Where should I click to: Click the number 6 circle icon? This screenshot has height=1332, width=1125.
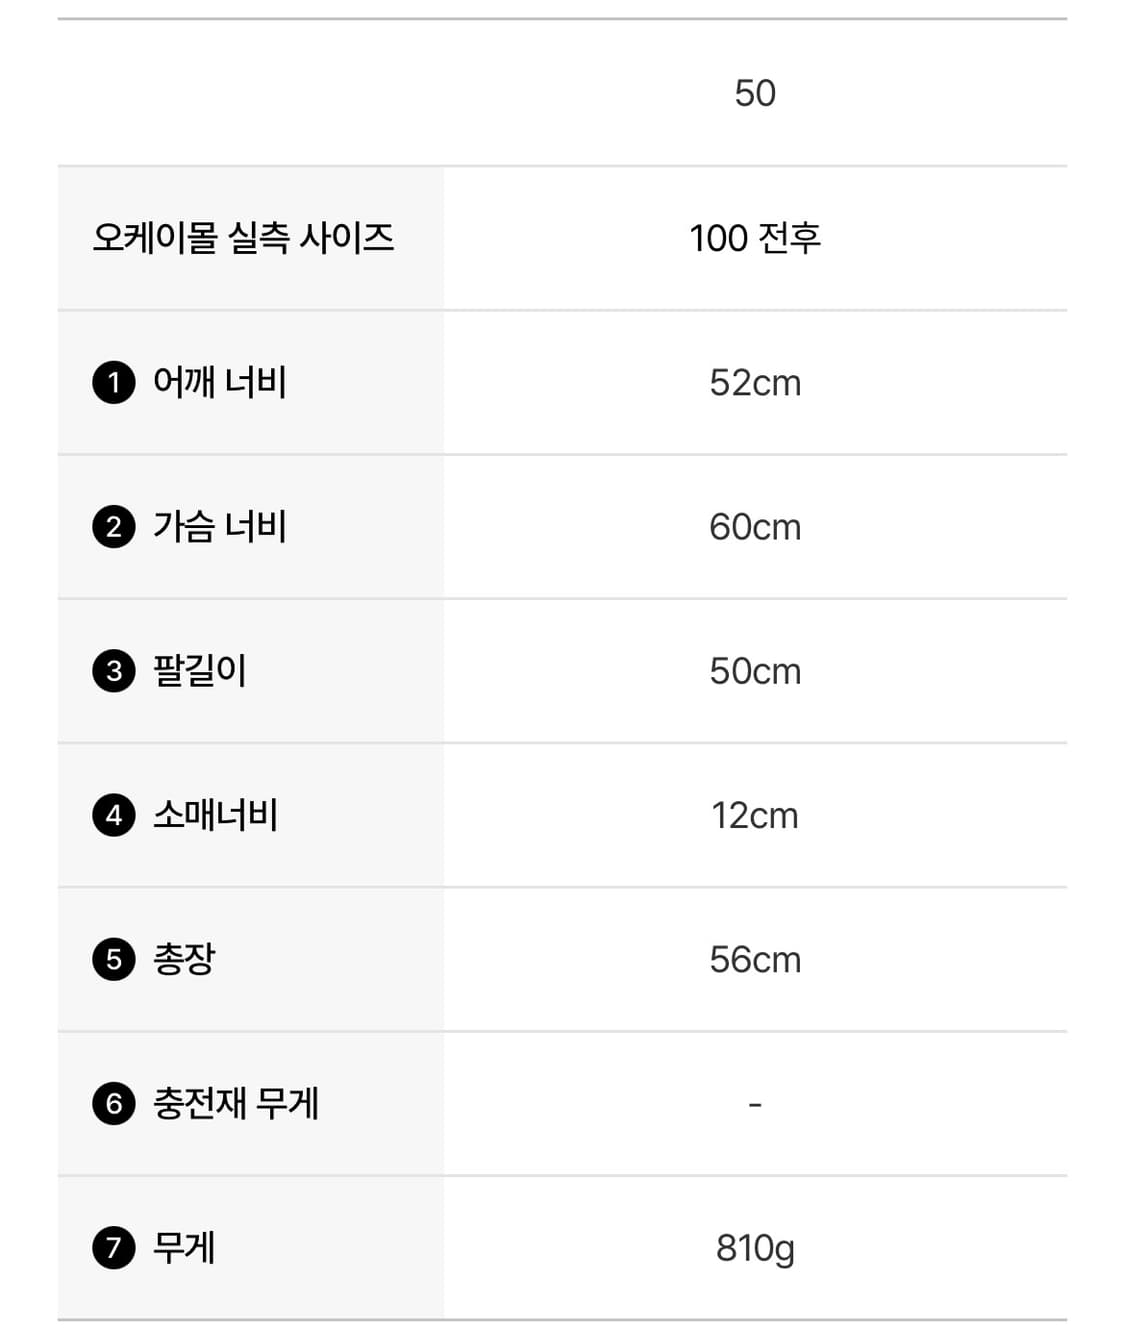114,1104
